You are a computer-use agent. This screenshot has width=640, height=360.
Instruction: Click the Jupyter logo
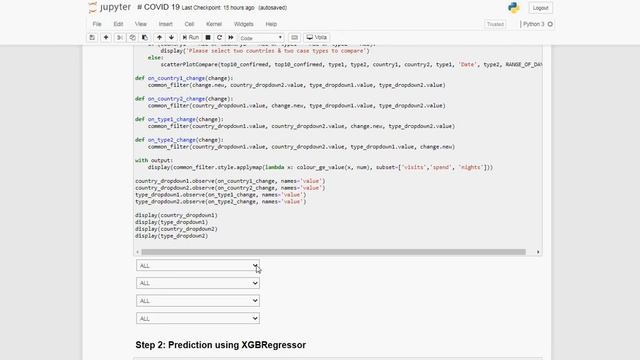click(x=109, y=7)
